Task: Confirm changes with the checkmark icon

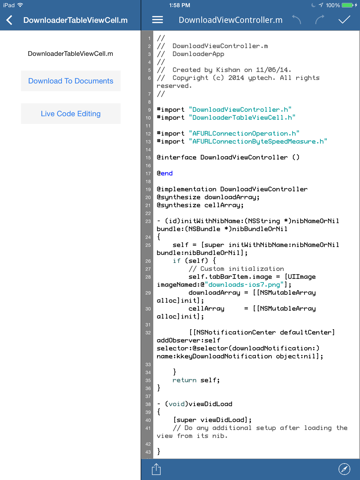Action: tap(344, 20)
